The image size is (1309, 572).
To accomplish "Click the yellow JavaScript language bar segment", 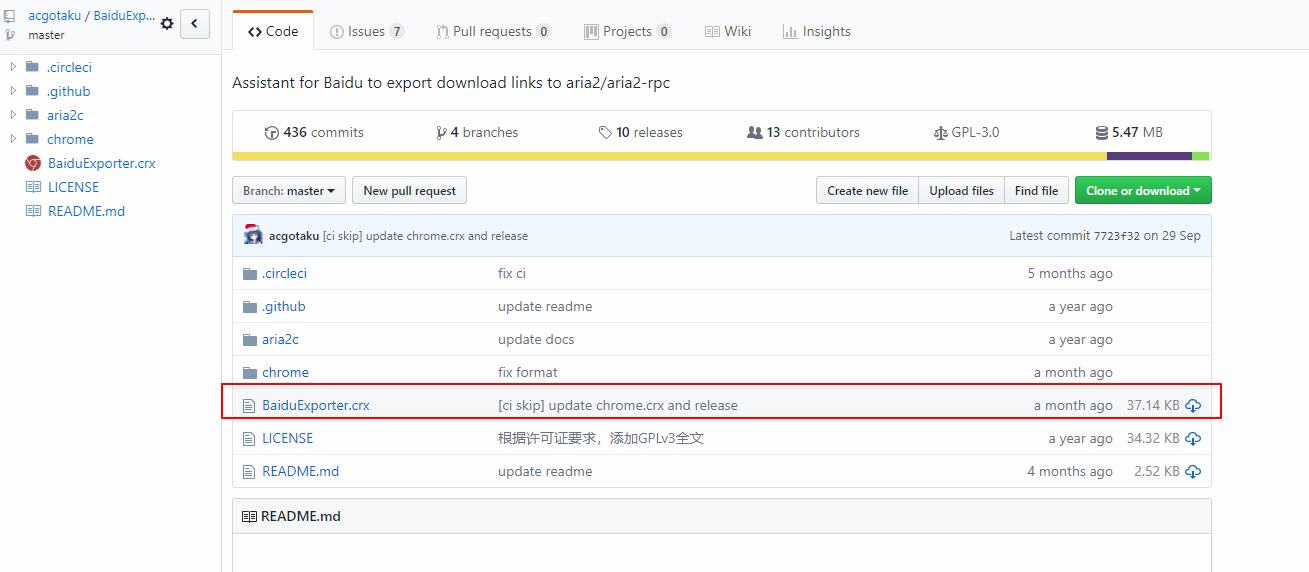I will click(x=670, y=156).
